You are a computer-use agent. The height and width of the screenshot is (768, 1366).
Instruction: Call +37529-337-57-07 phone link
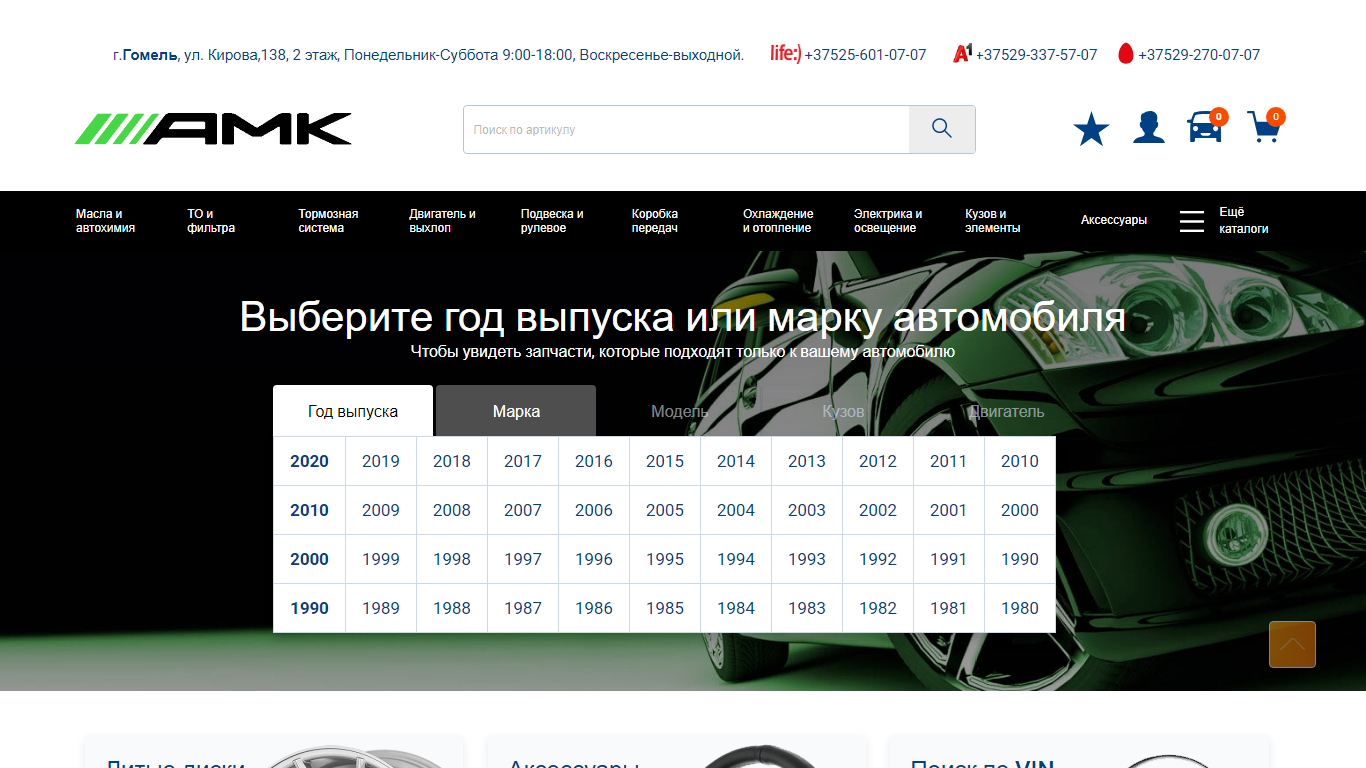[x=1036, y=55]
